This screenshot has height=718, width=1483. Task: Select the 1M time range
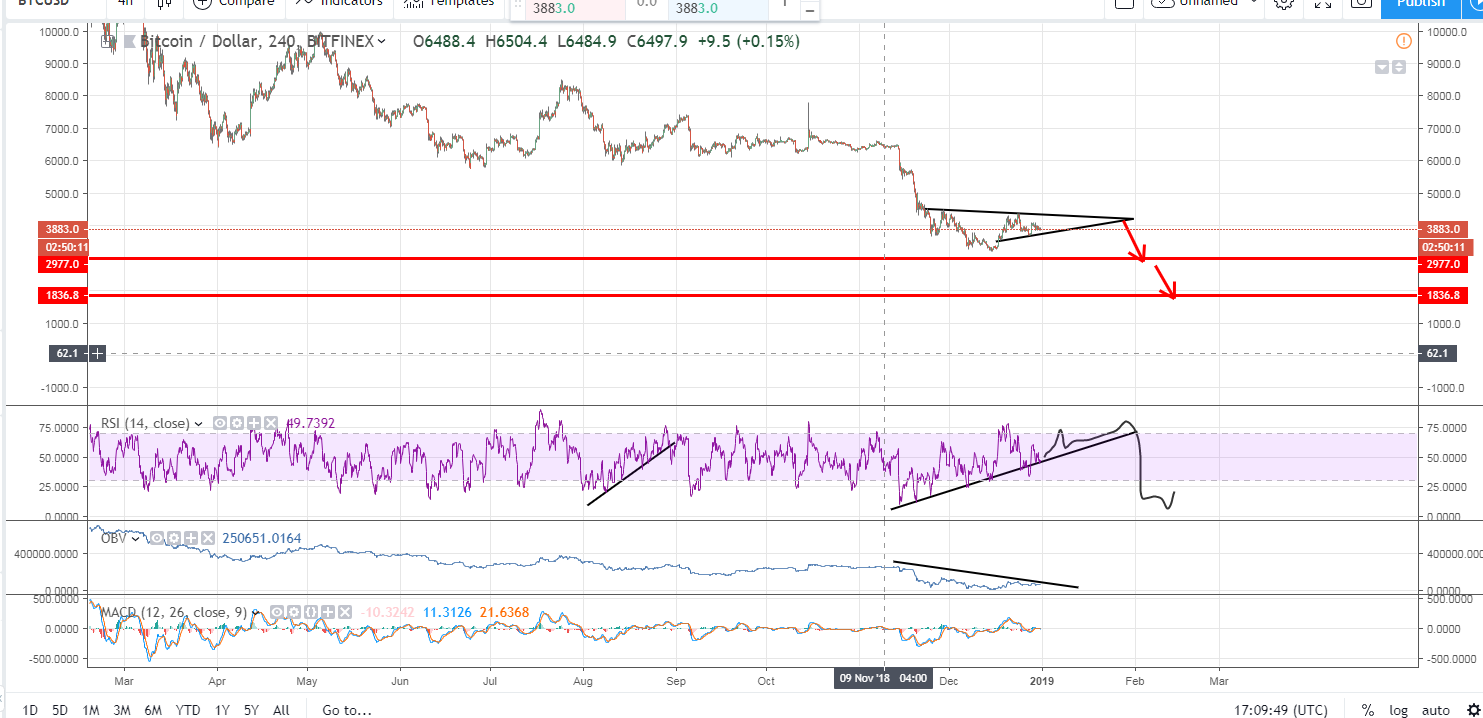[90, 710]
